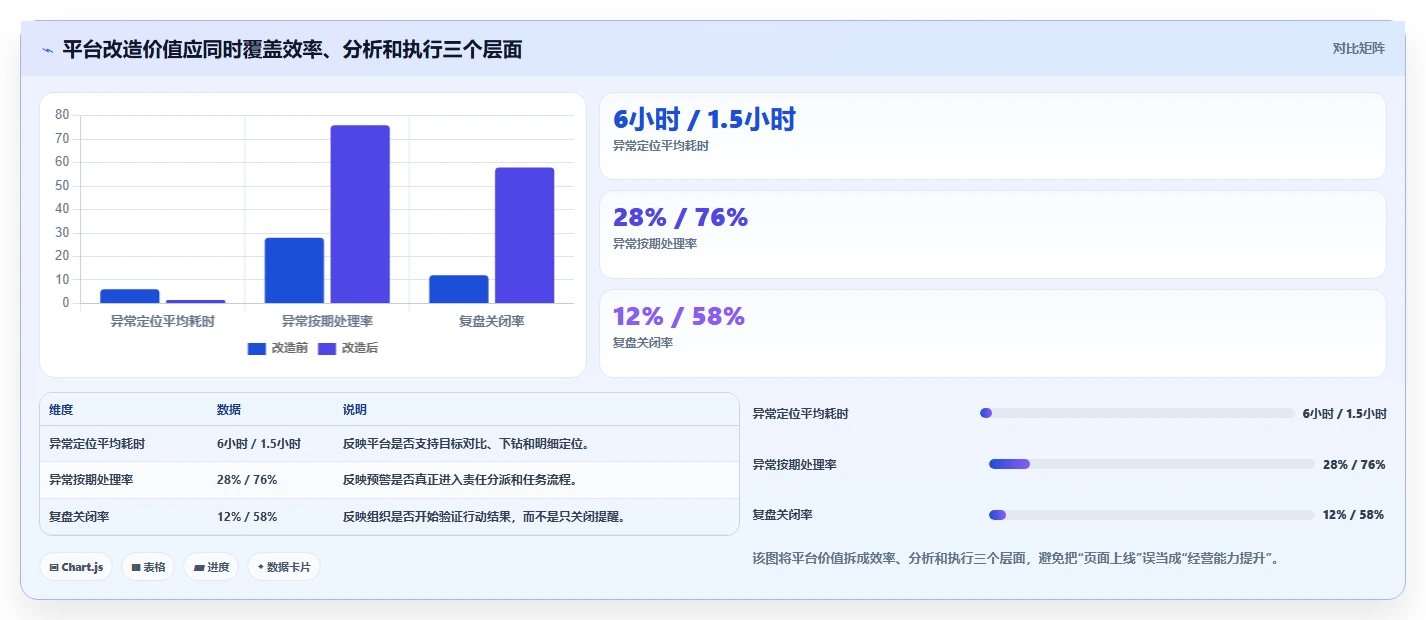Toggle the 改造后 legend item
The width and height of the screenshot is (1426, 620).
click(348, 348)
